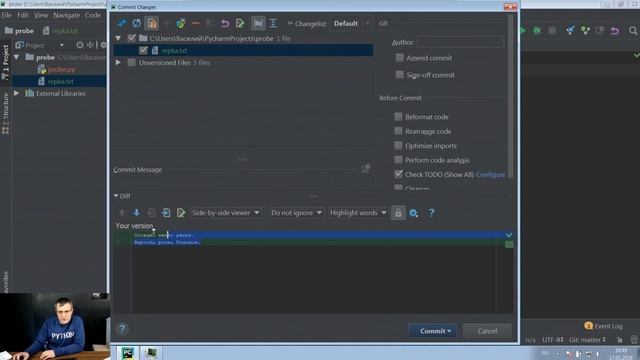
Task: Click the Python file icon in commit toolbar
Action: coord(181,23)
